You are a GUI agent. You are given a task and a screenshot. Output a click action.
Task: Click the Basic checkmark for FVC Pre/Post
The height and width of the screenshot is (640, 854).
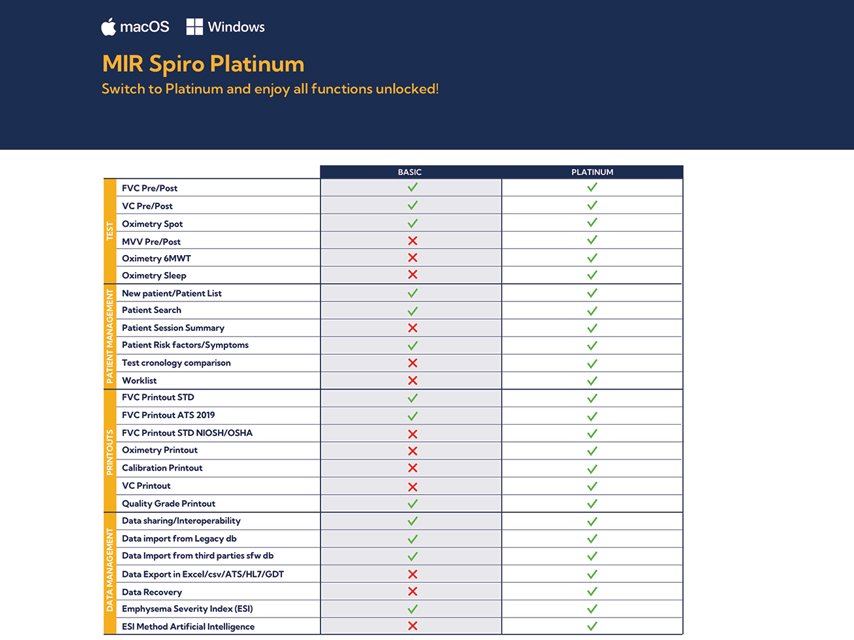click(x=412, y=187)
